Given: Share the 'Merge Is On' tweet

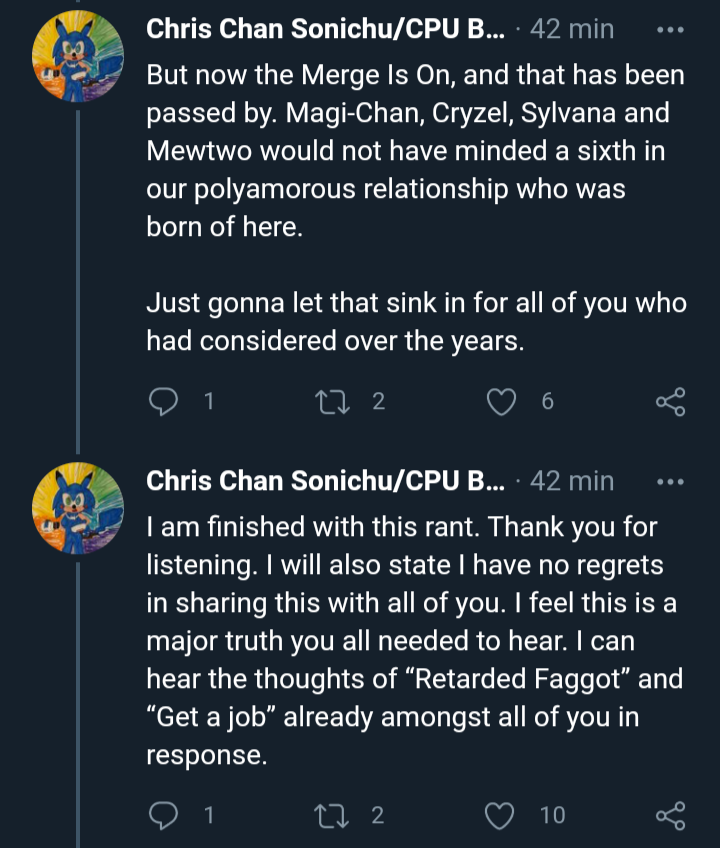Looking at the screenshot, I should [671, 402].
